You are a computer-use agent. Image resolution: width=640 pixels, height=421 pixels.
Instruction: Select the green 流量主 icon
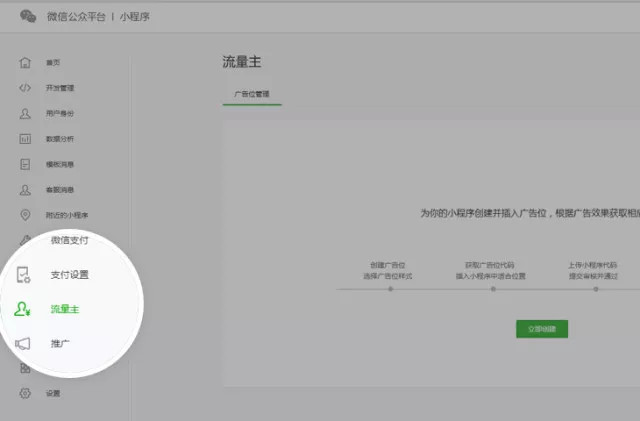(23, 309)
